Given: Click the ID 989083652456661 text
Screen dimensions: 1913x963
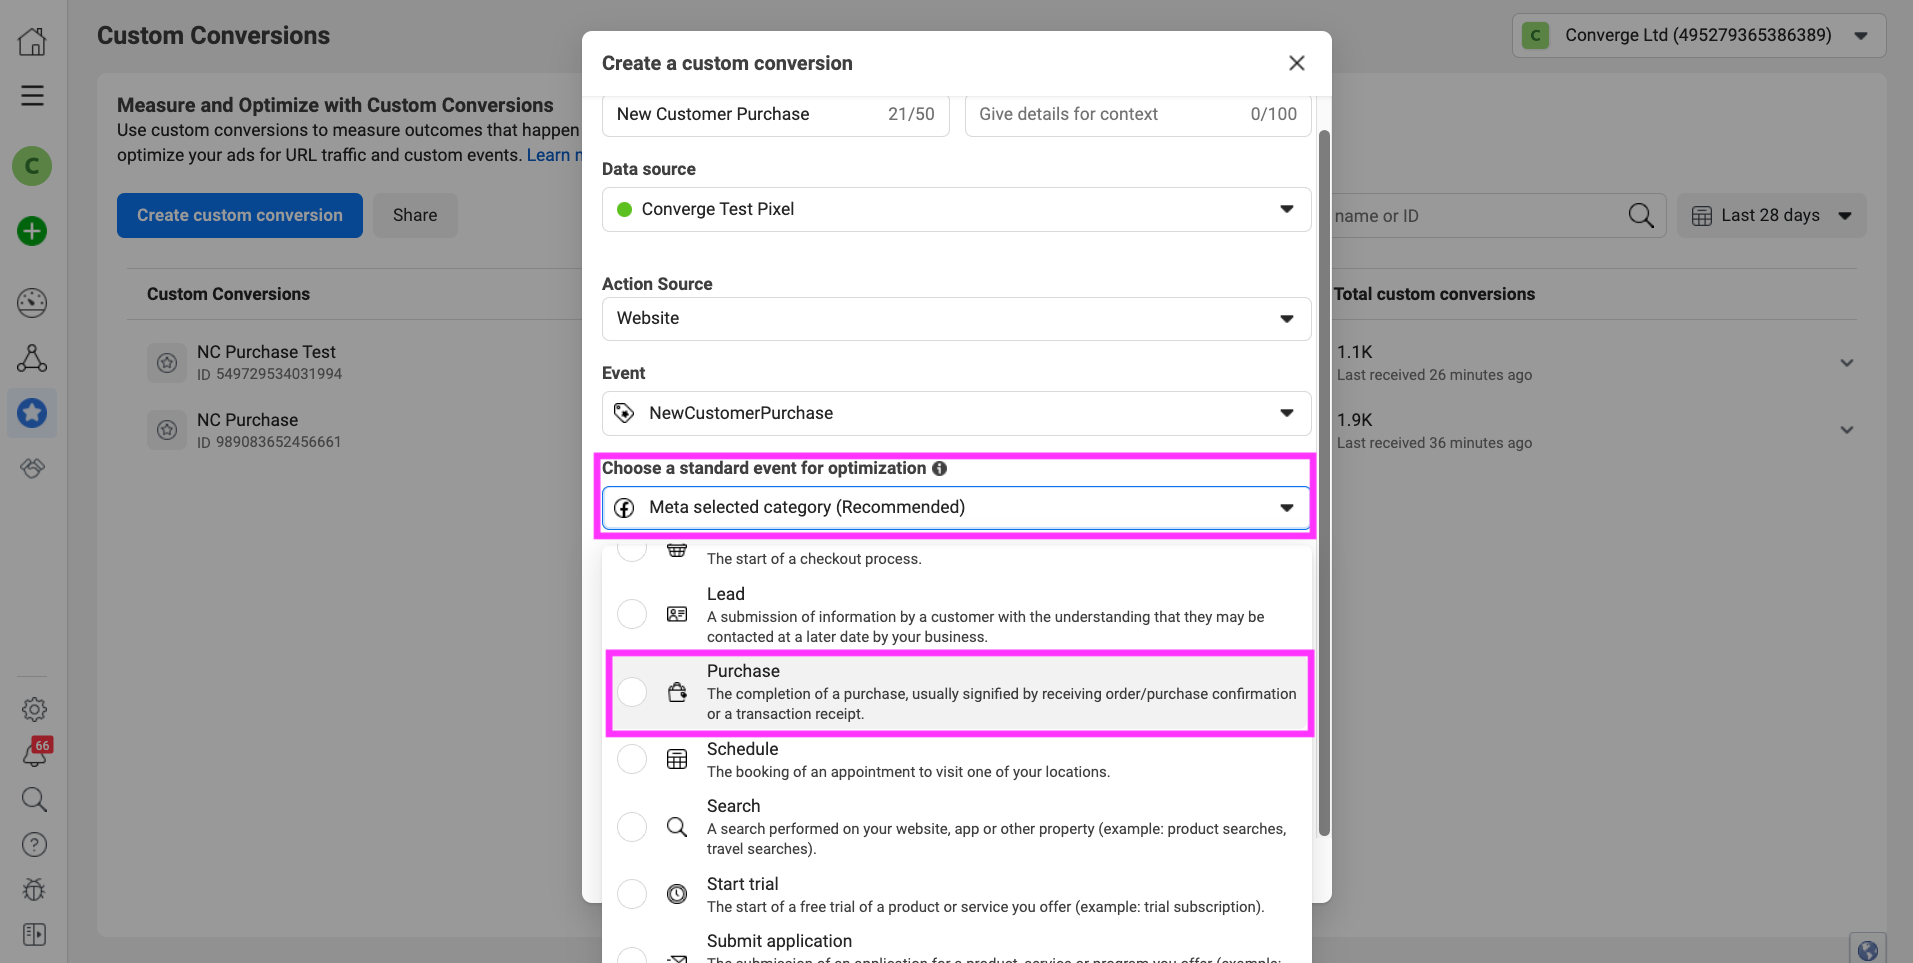Looking at the screenshot, I should click(269, 442).
